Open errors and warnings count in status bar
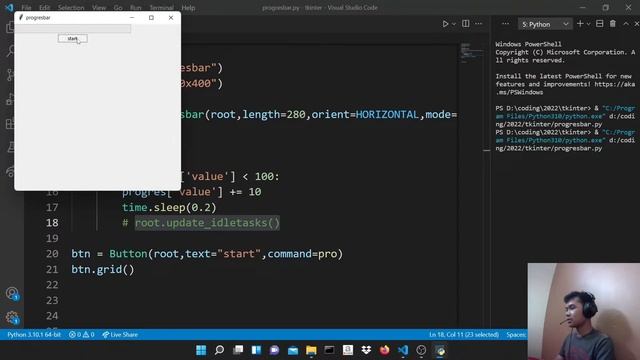The image size is (640, 360). 82,335
